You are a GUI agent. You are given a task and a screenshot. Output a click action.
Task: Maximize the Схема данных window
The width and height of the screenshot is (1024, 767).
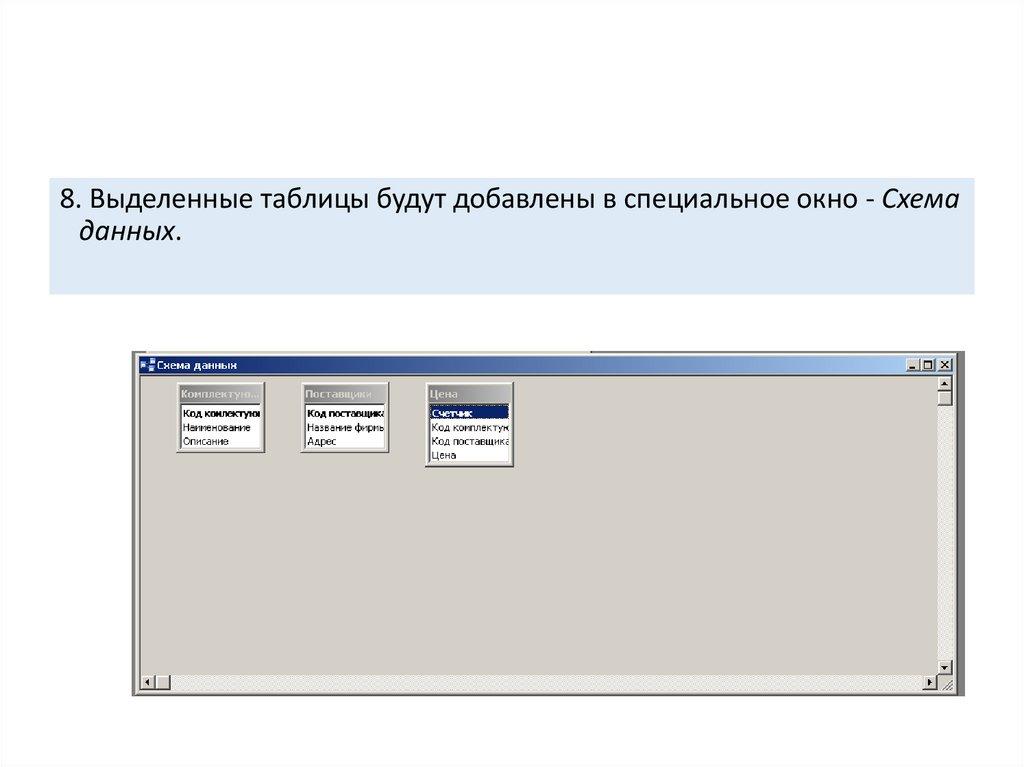pos(928,365)
